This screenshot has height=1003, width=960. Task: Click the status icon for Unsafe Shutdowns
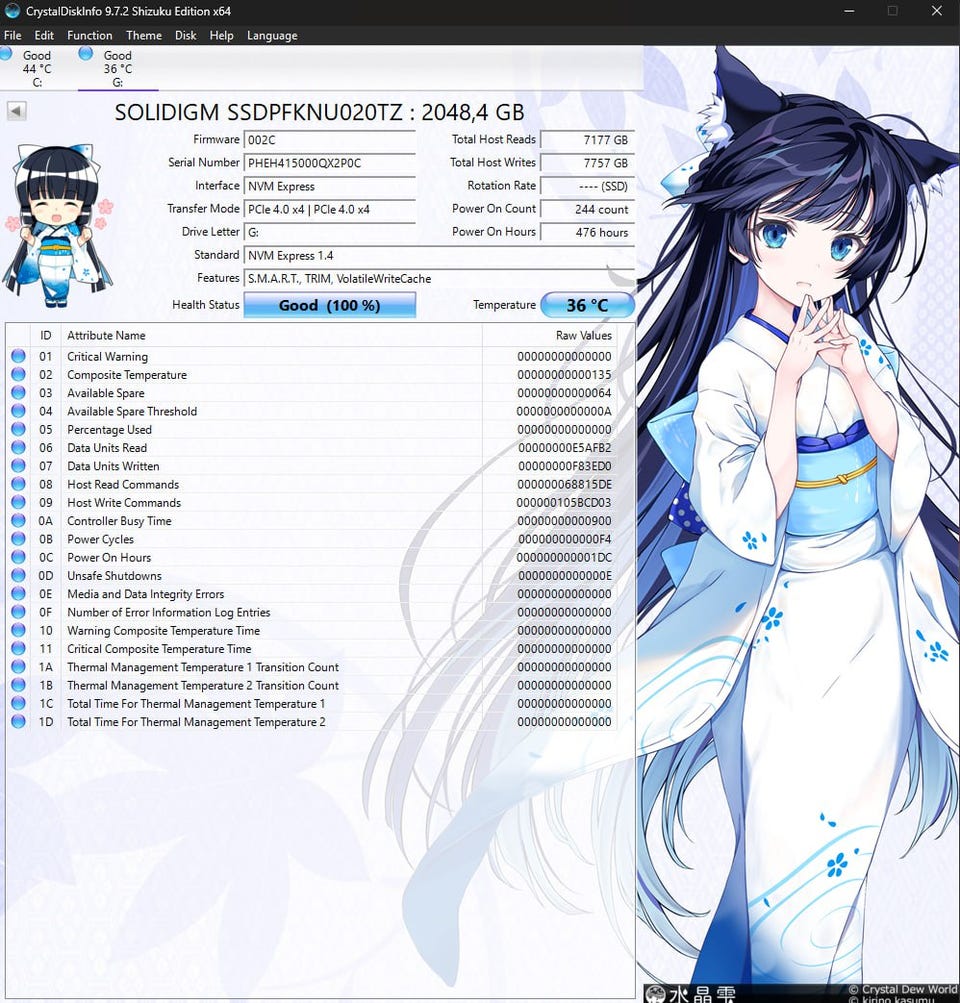coord(19,575)
